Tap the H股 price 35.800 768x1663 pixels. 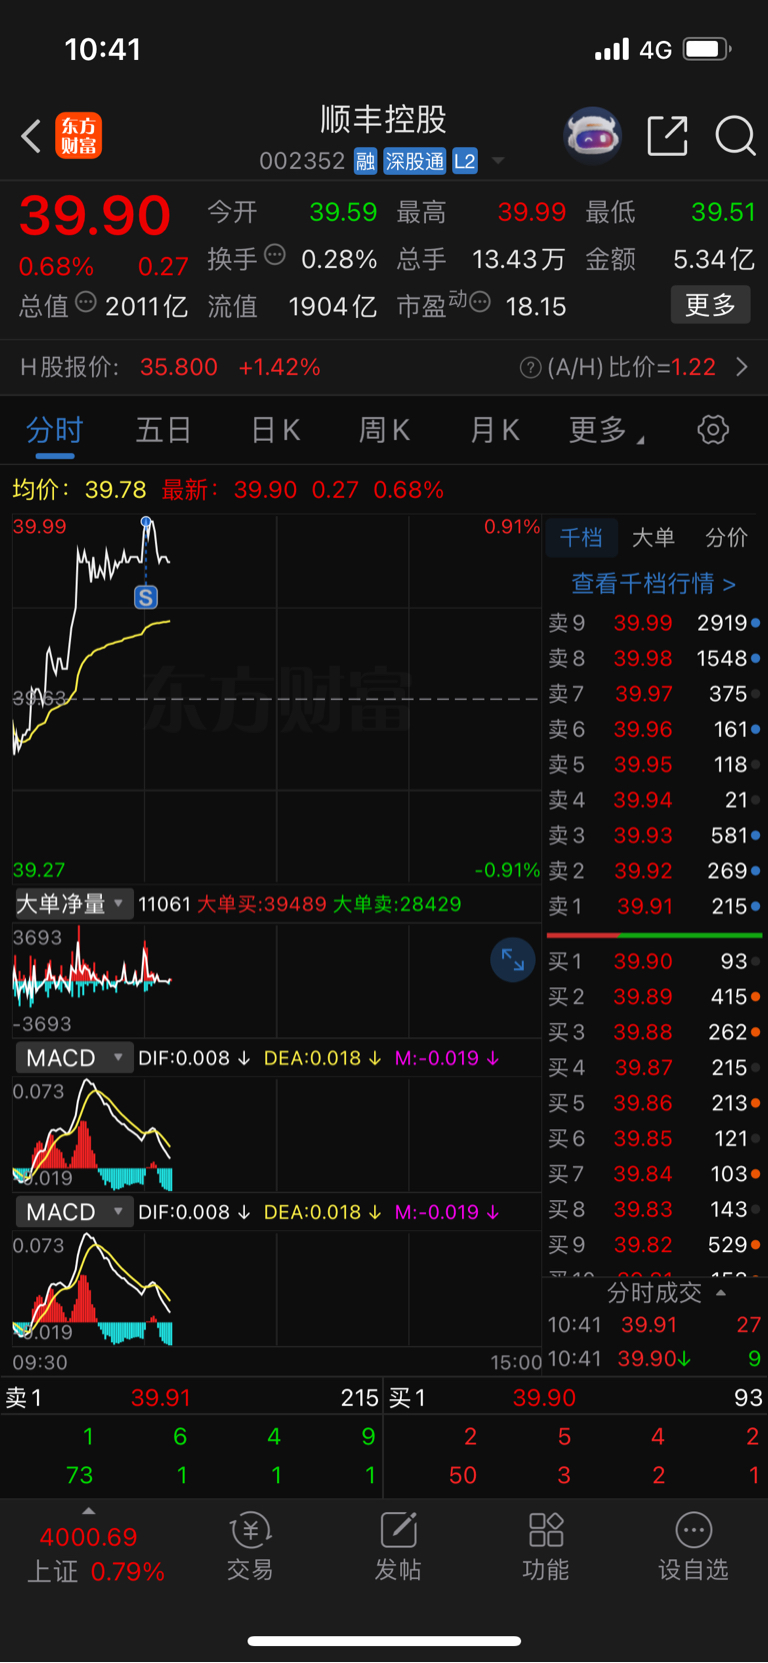pos(179,367)
